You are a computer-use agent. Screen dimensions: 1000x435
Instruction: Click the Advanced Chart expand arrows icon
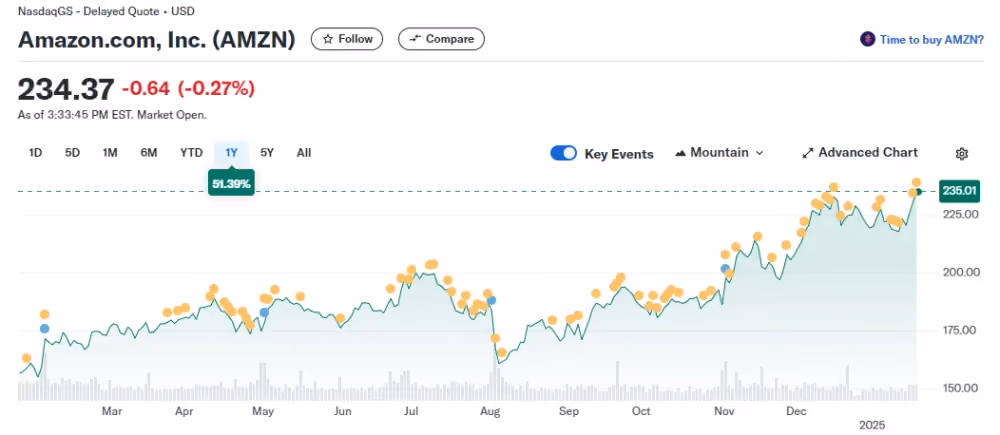pos(807,153)
